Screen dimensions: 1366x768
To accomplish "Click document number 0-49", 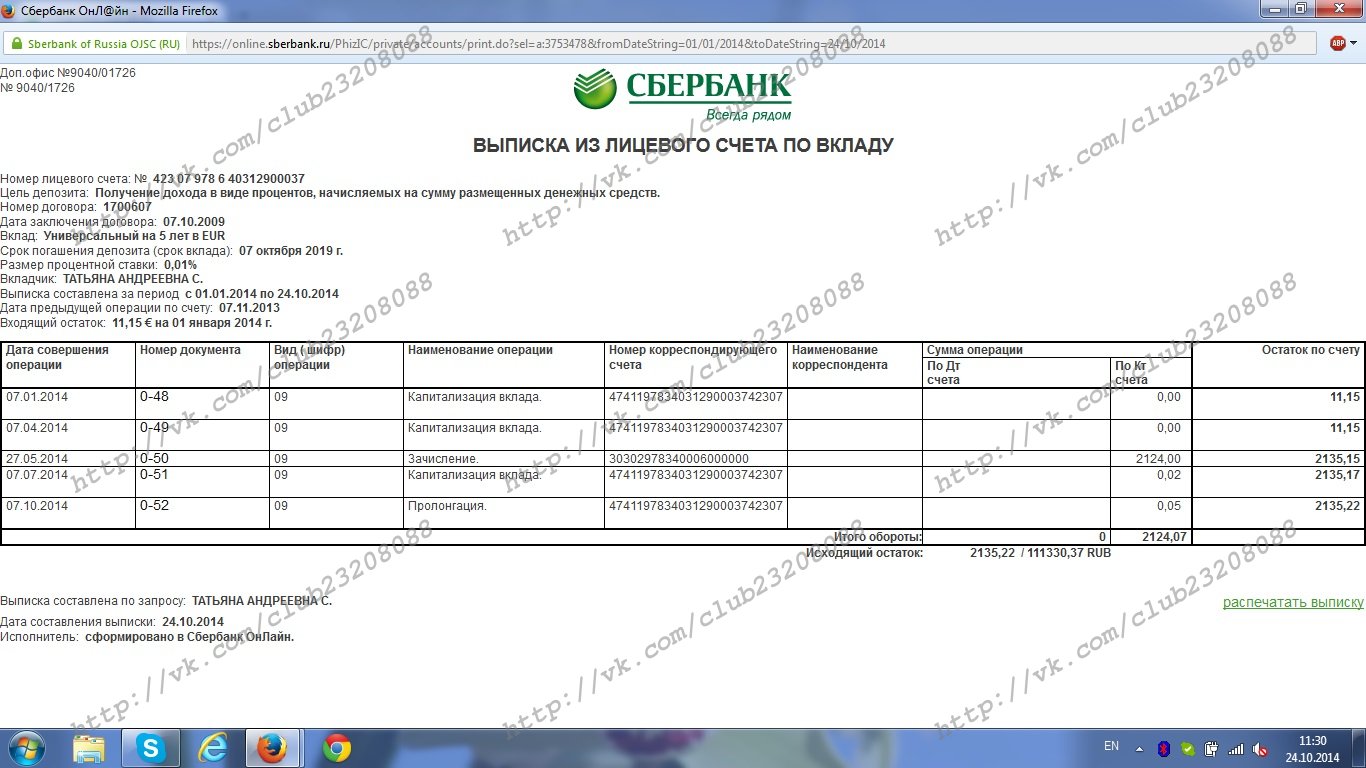I will click(x=154, y=427).
